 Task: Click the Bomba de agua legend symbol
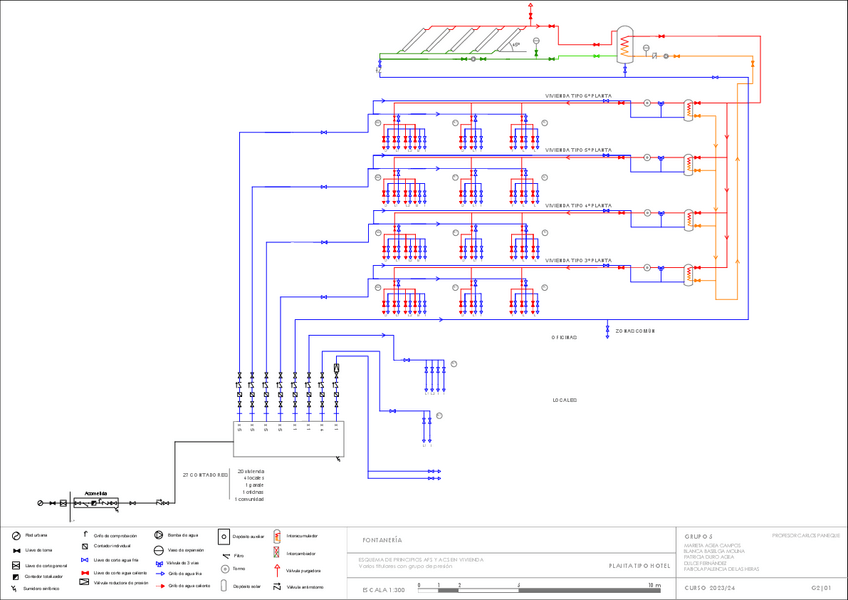point(159,536)
